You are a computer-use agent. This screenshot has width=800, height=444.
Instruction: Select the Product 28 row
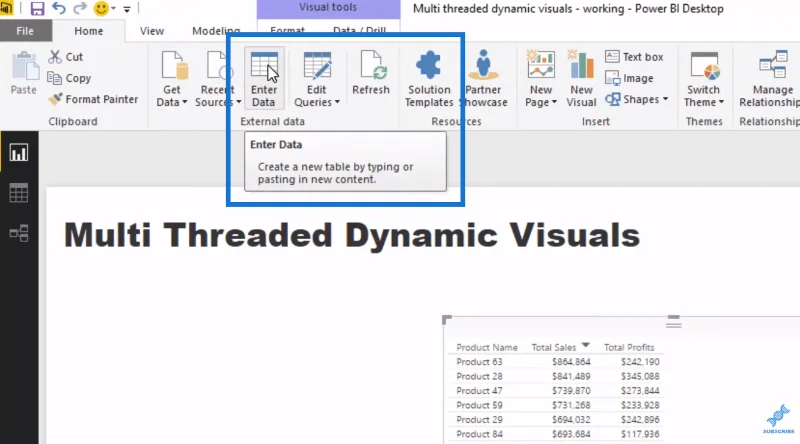558,376
